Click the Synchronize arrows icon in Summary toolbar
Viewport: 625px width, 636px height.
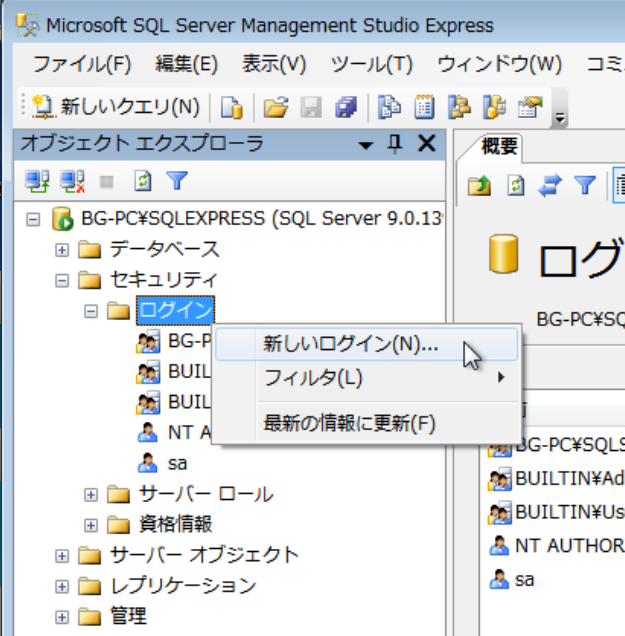click(x=550, y=186)
